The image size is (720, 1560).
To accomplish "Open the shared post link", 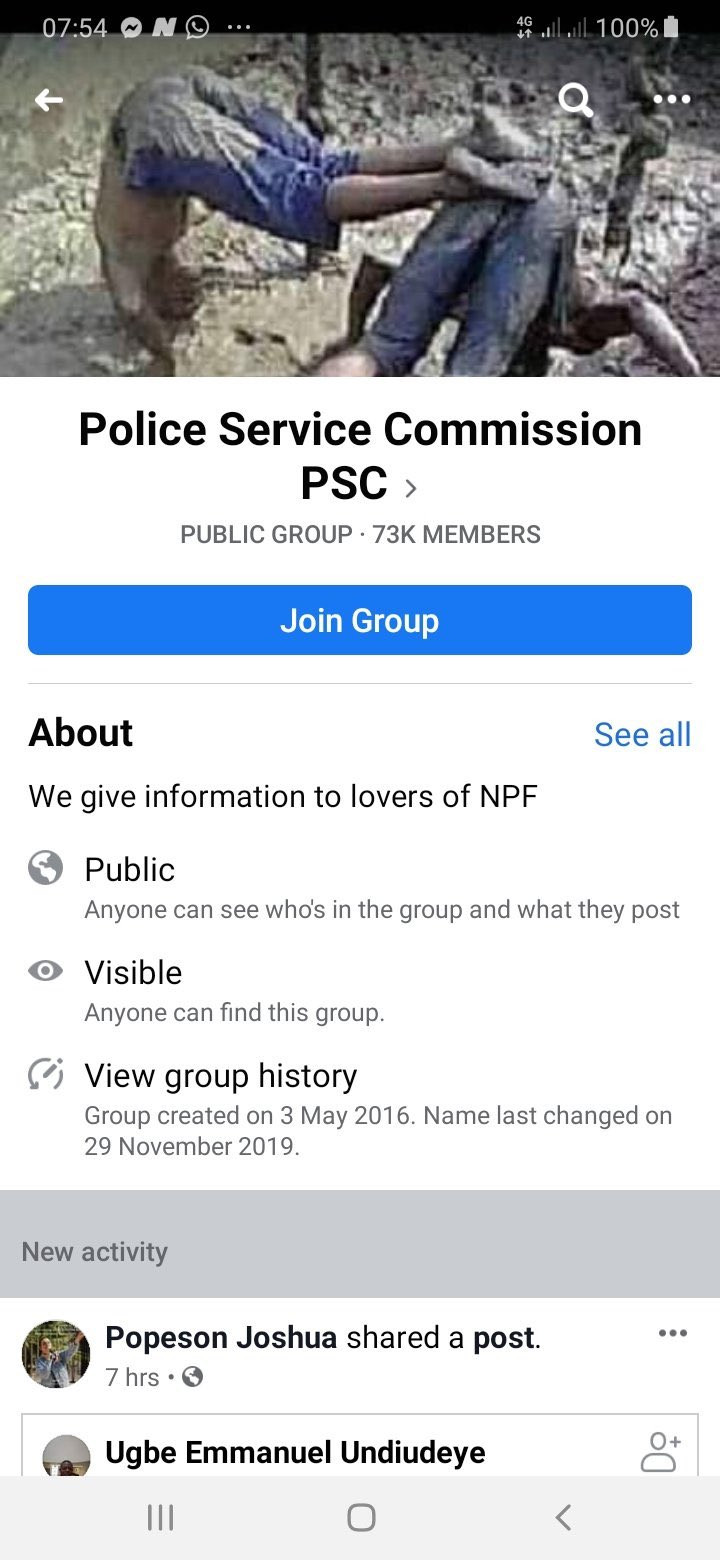I will pos(505,1337).
